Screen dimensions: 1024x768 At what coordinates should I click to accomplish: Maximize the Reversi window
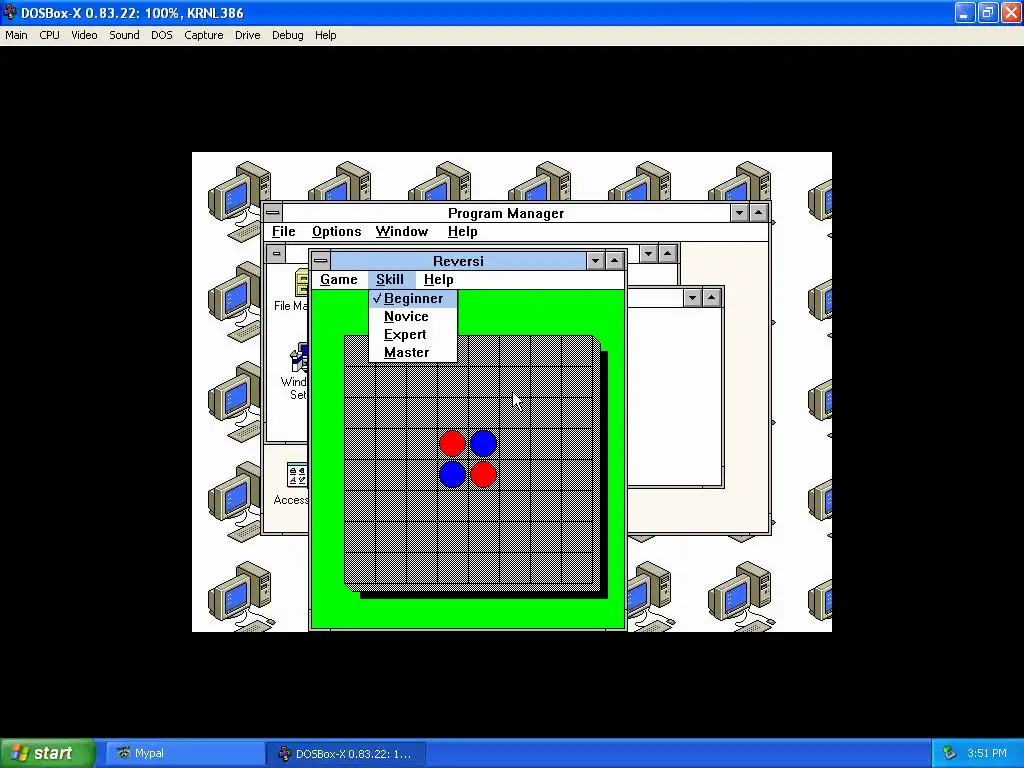click(615, 261)
